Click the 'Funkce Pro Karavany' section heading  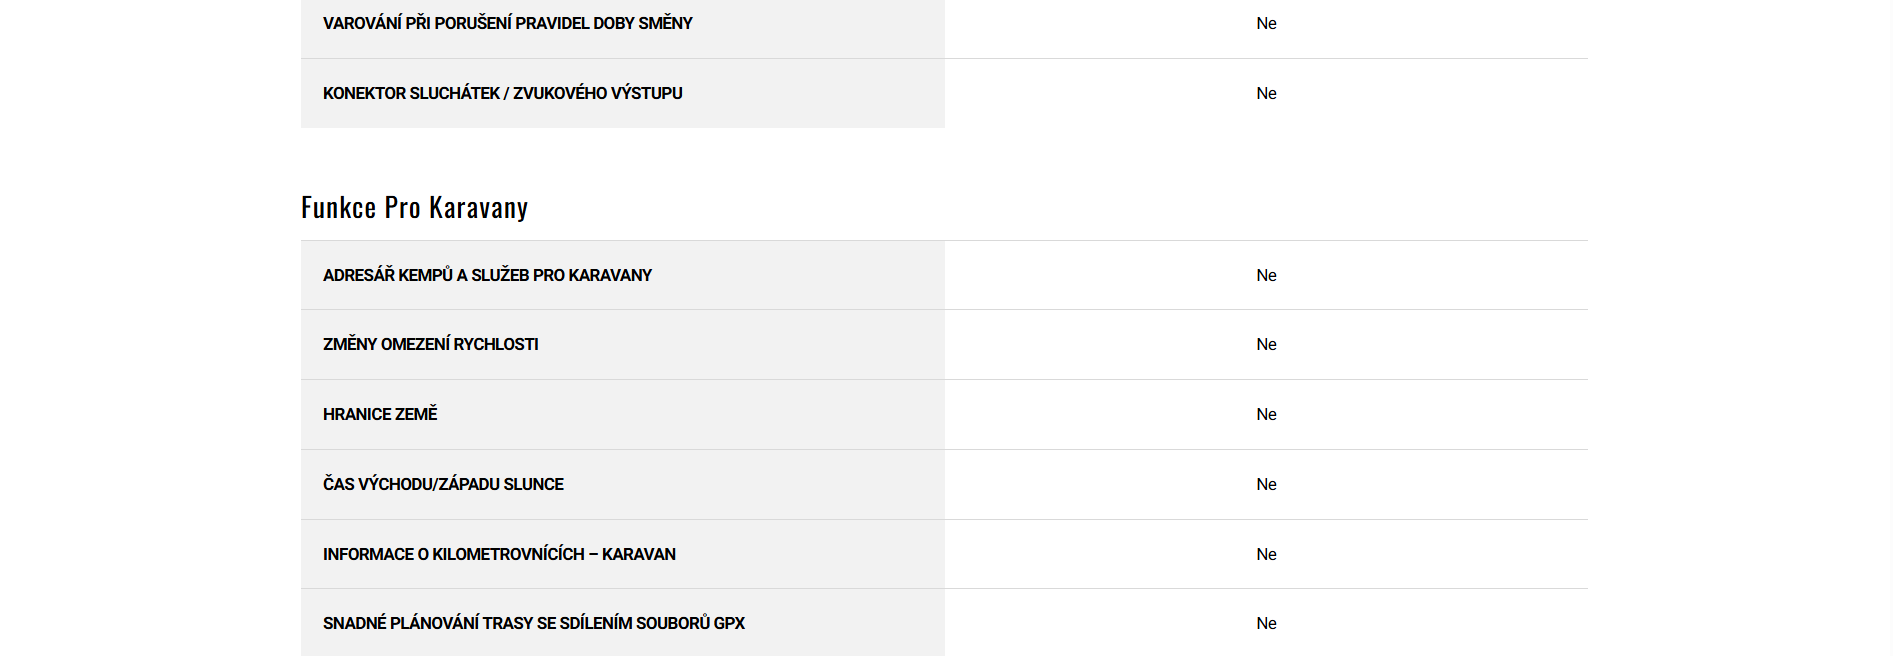[414, 207]
